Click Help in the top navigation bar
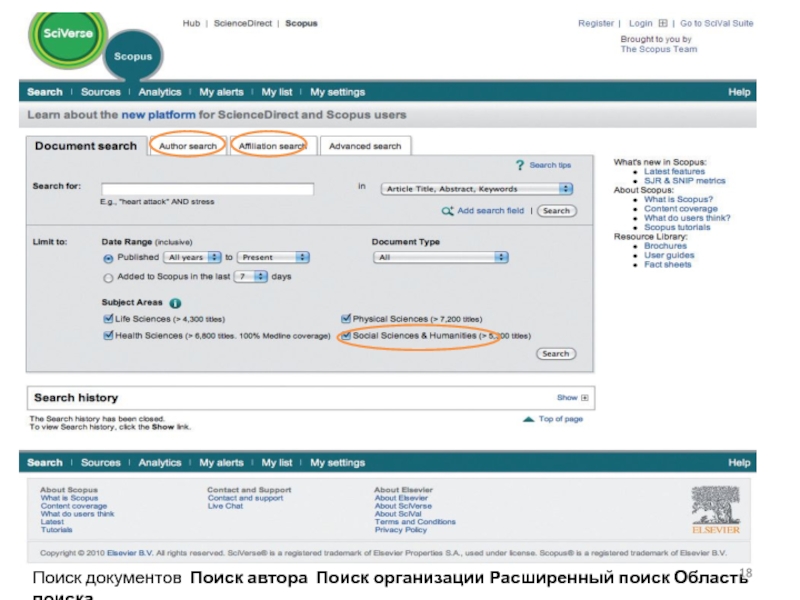The width and height of the screenshot is (800, 600). (x=739, y=92)
